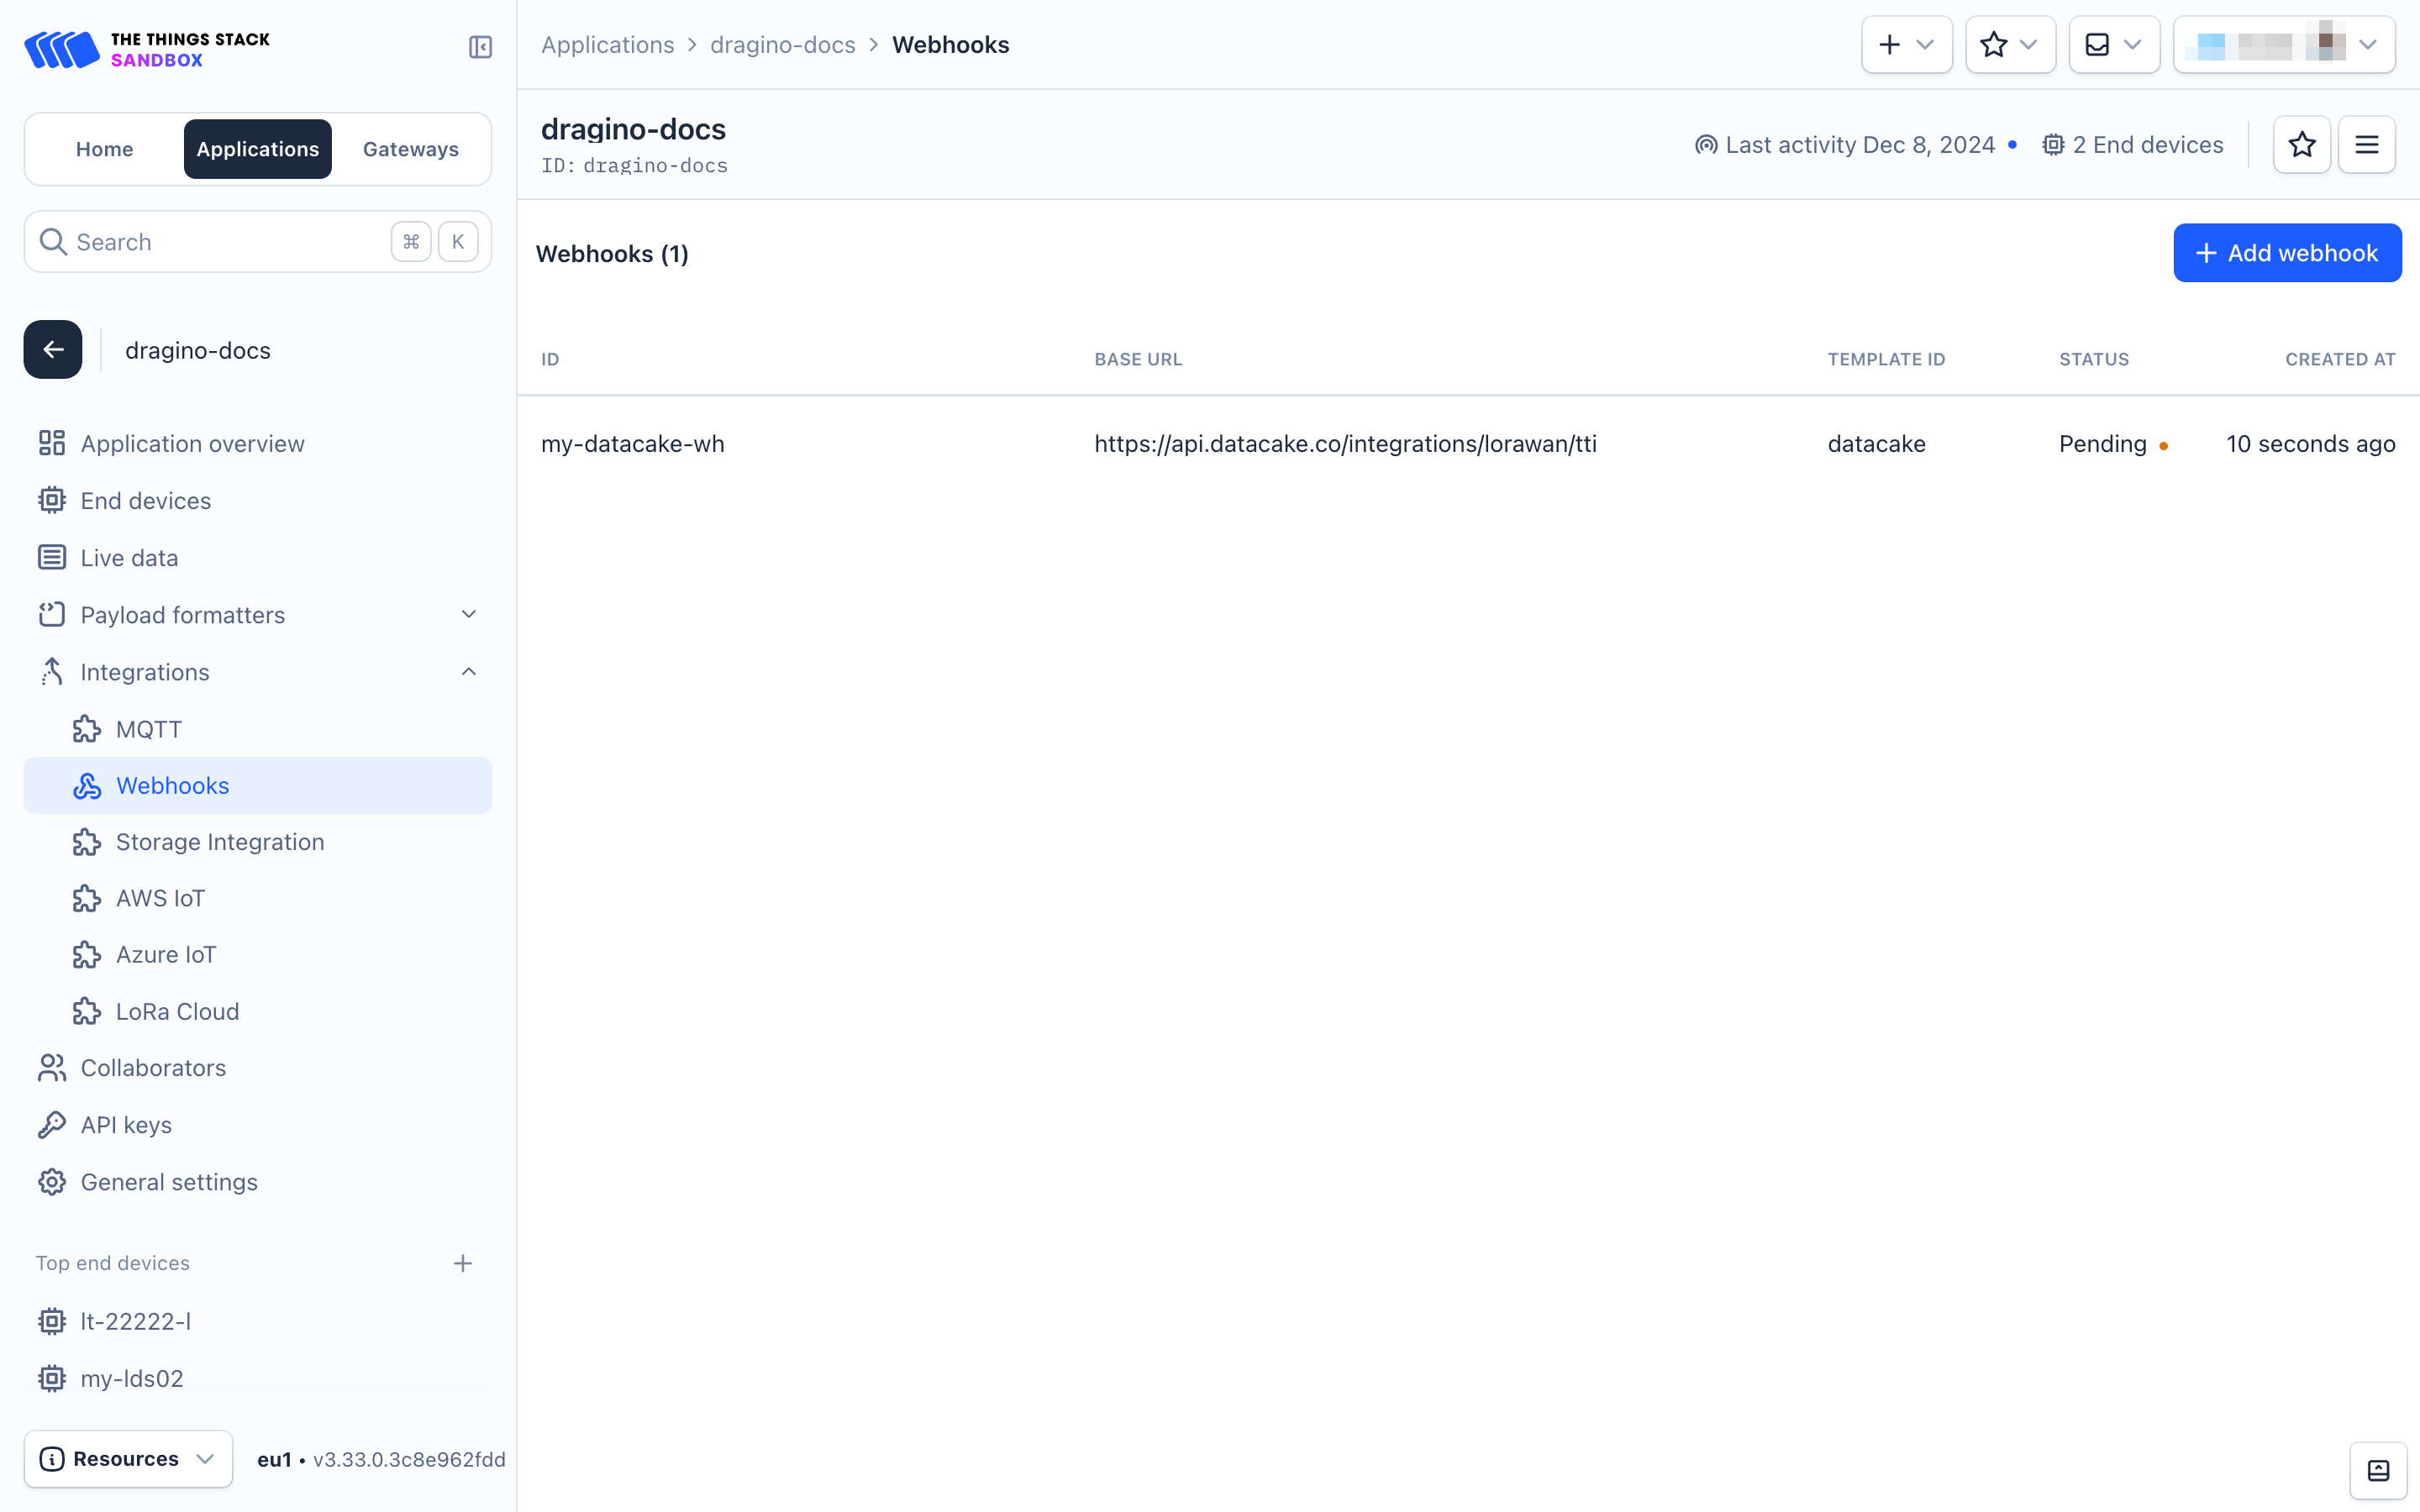Viewport: 2420px width, 1512px height.
Task: Click the MQTT integration icon in sidebar
Action: coord(86,728)
